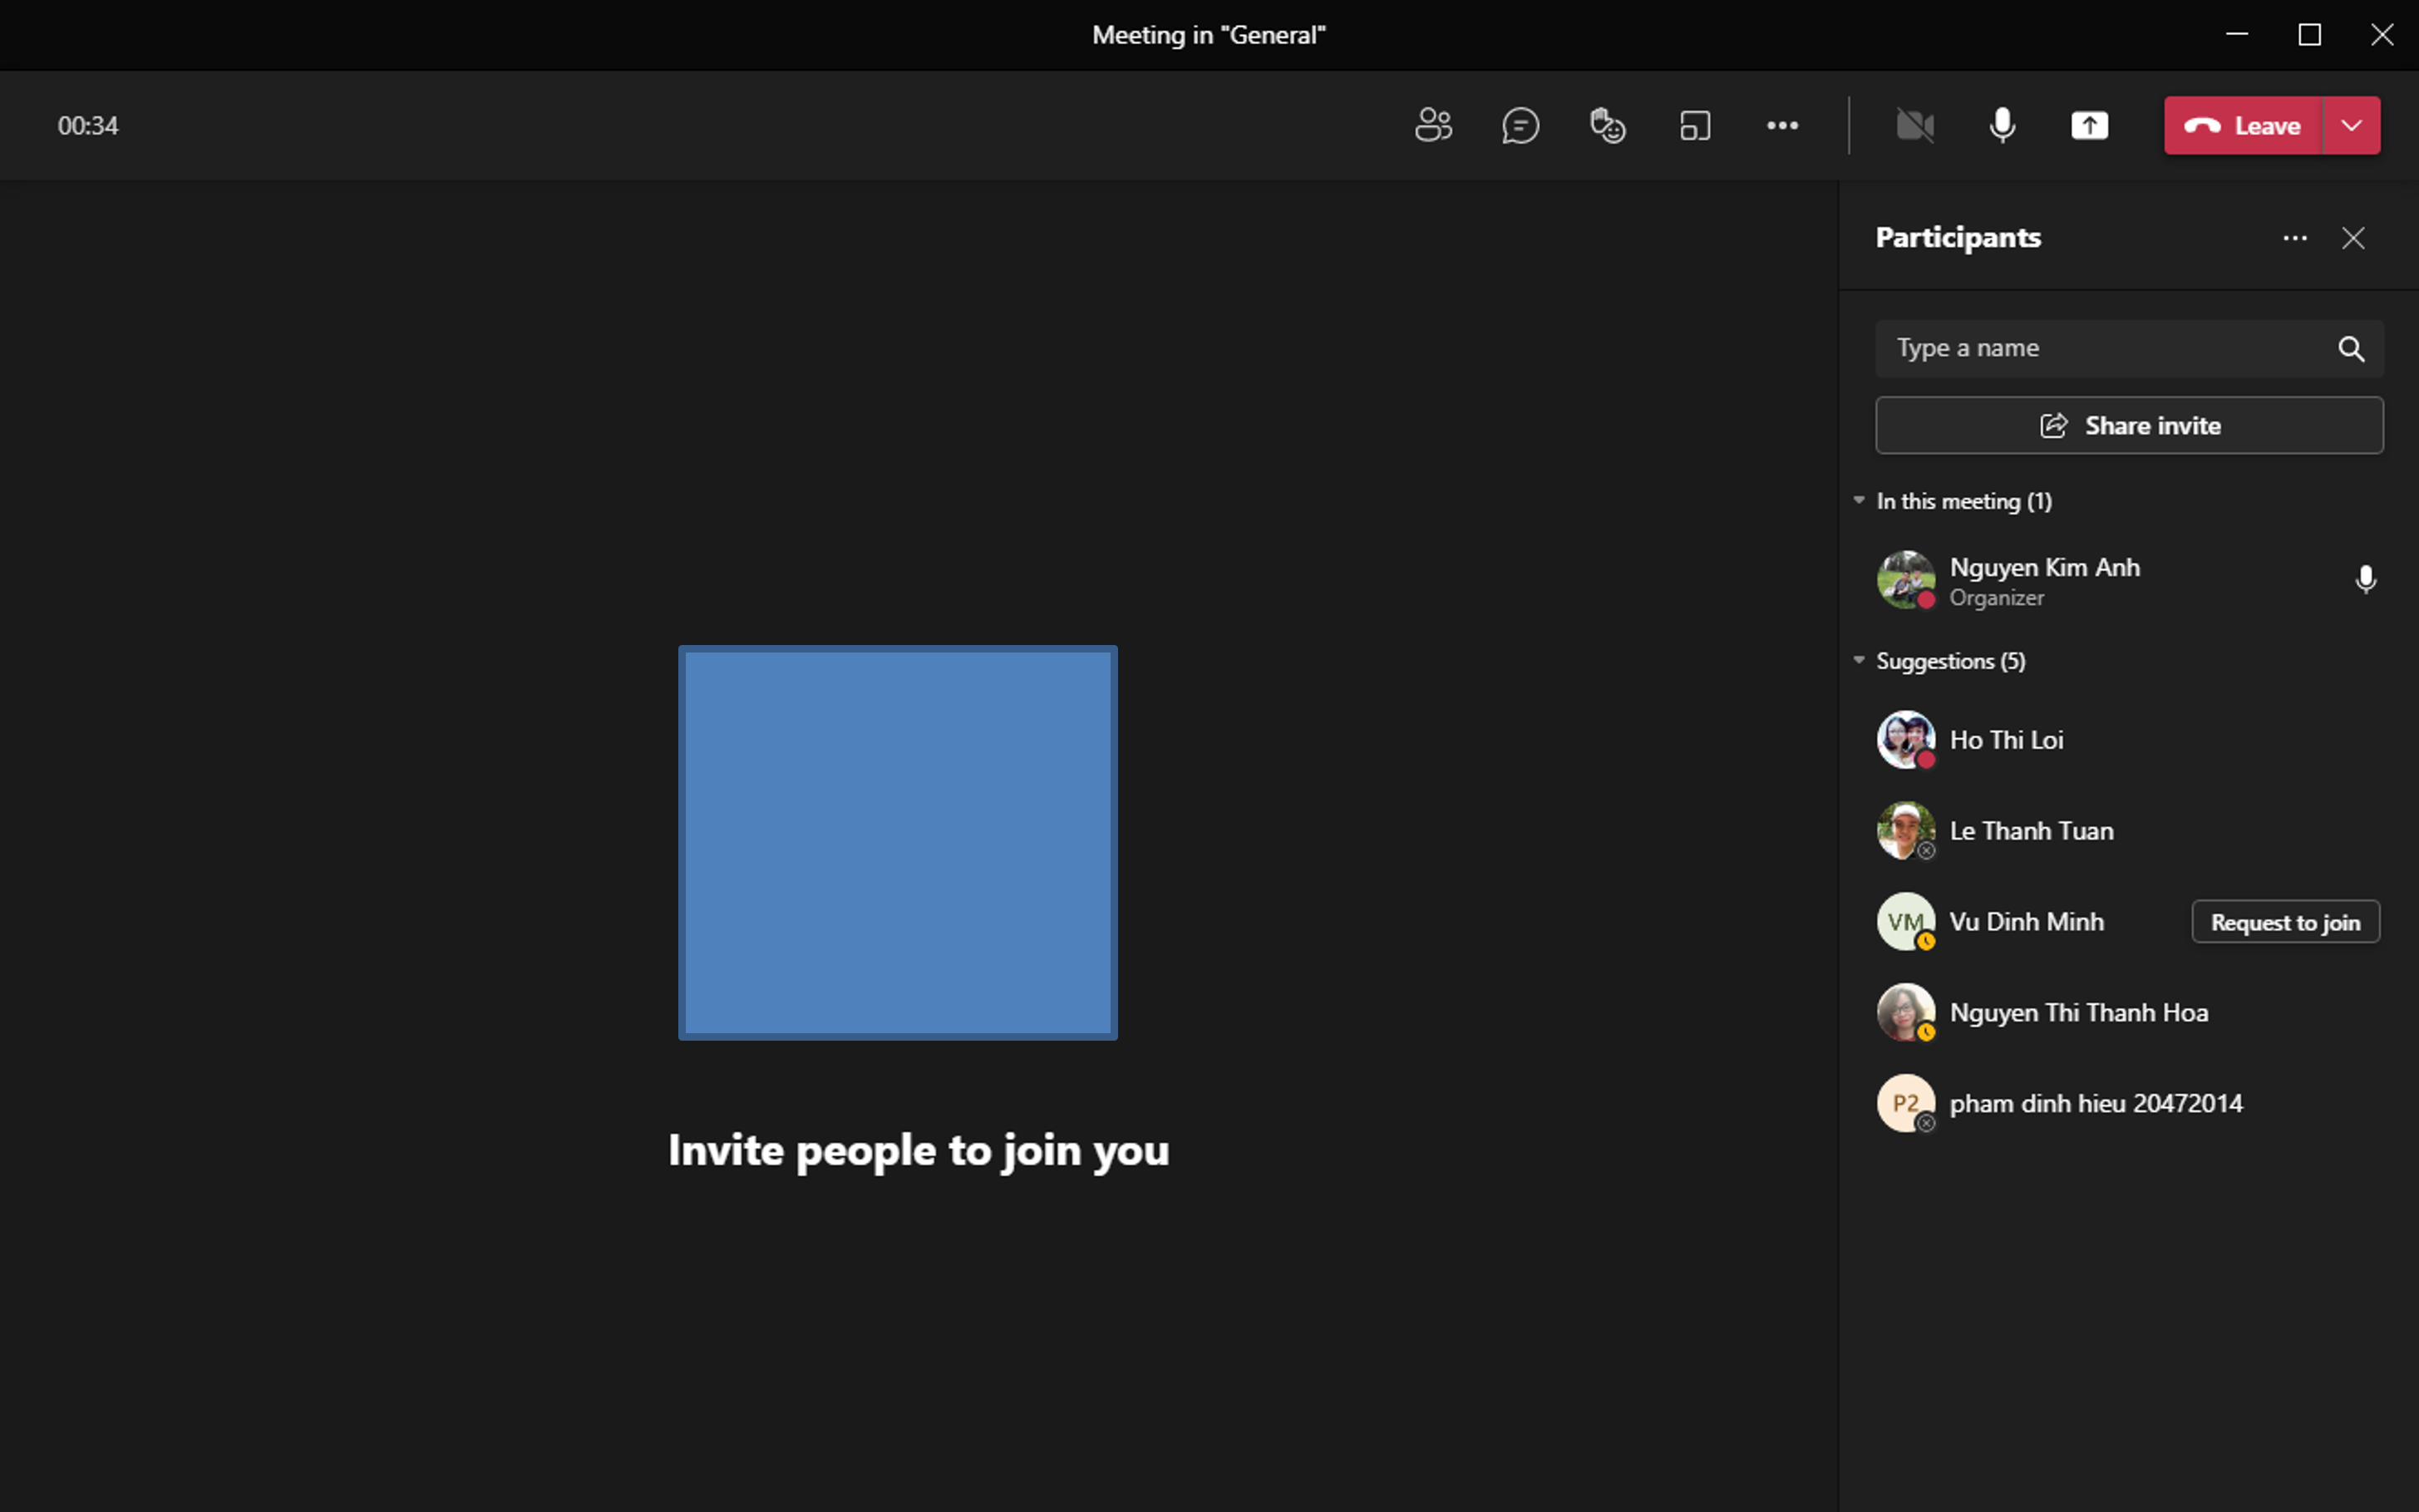This screenshot has height=1512, width=2419.
Task: Mute the microphone in toolbar
Action: 2002,125
